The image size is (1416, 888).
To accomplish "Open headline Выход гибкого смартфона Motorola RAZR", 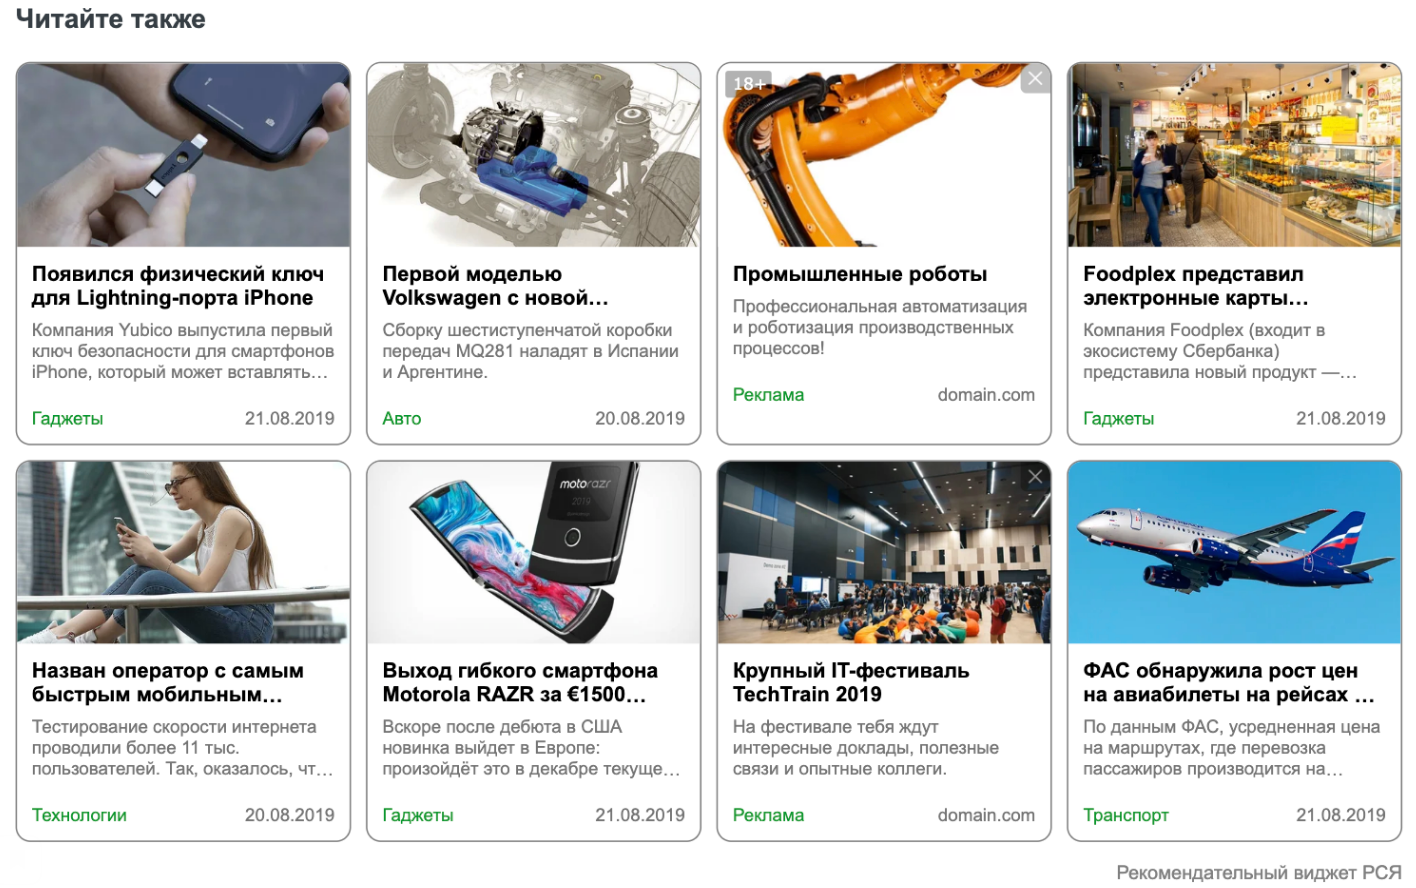I will (x=520, y=683).
